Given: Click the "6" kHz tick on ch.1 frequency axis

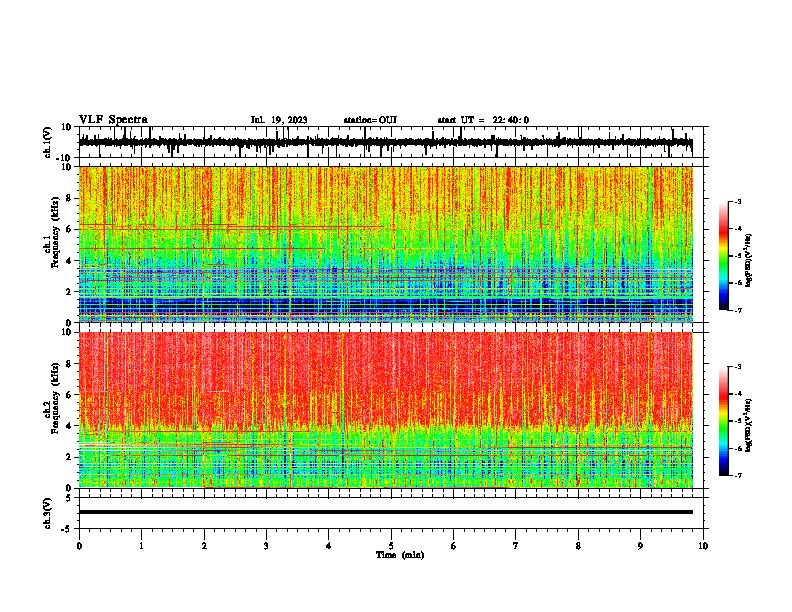Looking at the screenshot, I should coord(70,229).
